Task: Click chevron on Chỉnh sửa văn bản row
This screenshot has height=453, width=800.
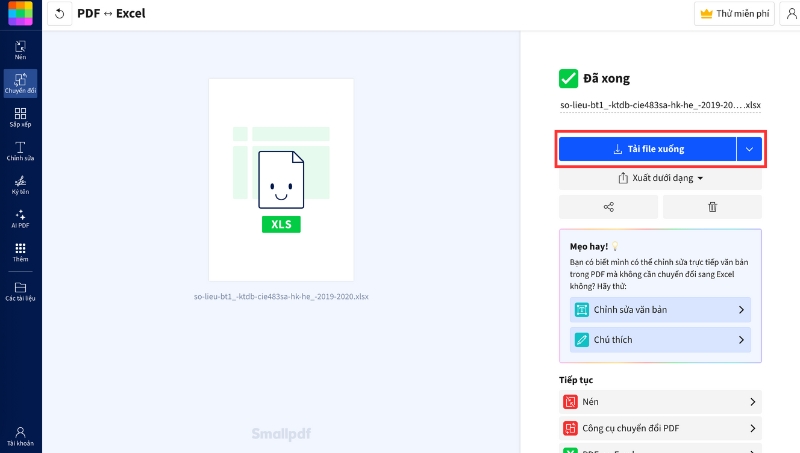Action: 741,310
